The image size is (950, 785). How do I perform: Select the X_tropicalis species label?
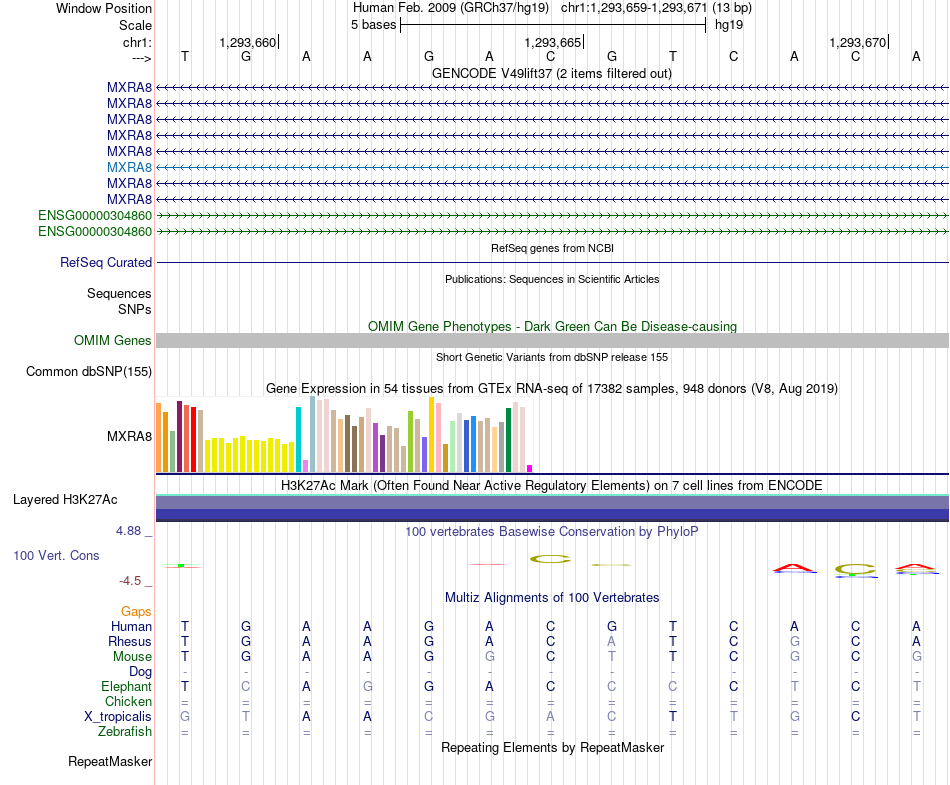pyautogui.click(x=118, y=717)
